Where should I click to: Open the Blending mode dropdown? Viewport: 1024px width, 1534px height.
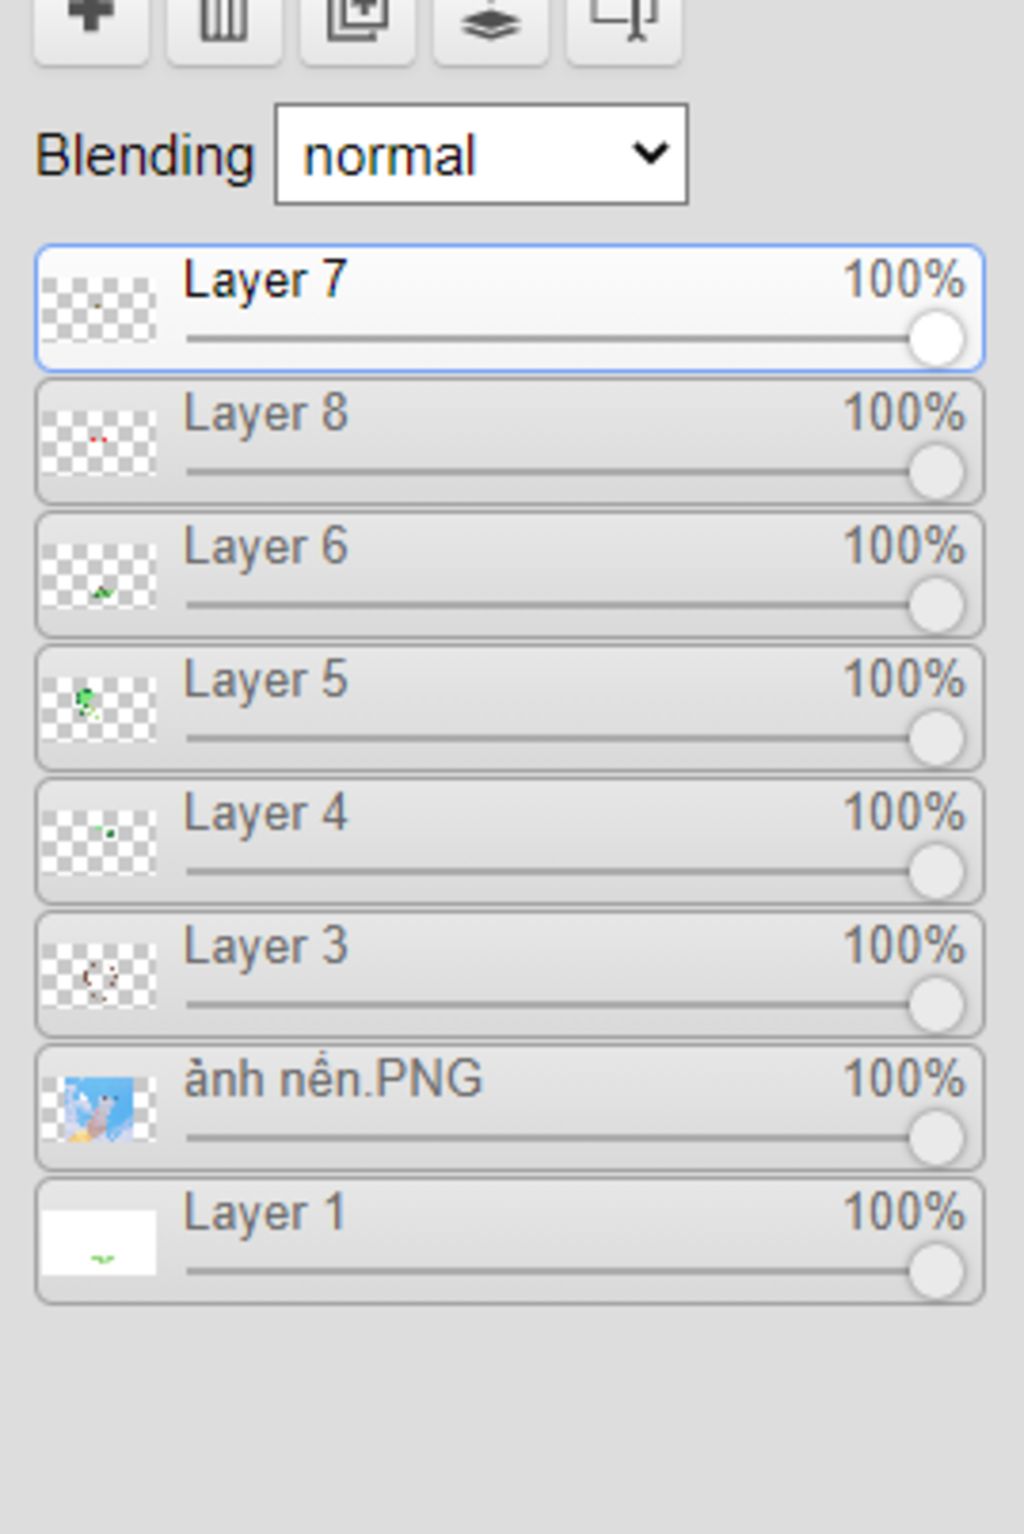coord(481,155)
